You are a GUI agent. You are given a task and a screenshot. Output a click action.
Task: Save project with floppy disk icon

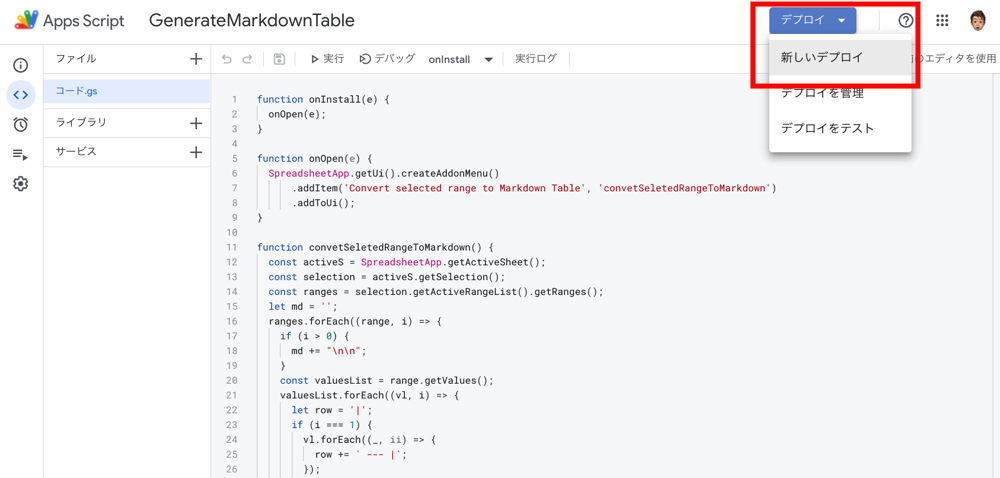(279, 59)
